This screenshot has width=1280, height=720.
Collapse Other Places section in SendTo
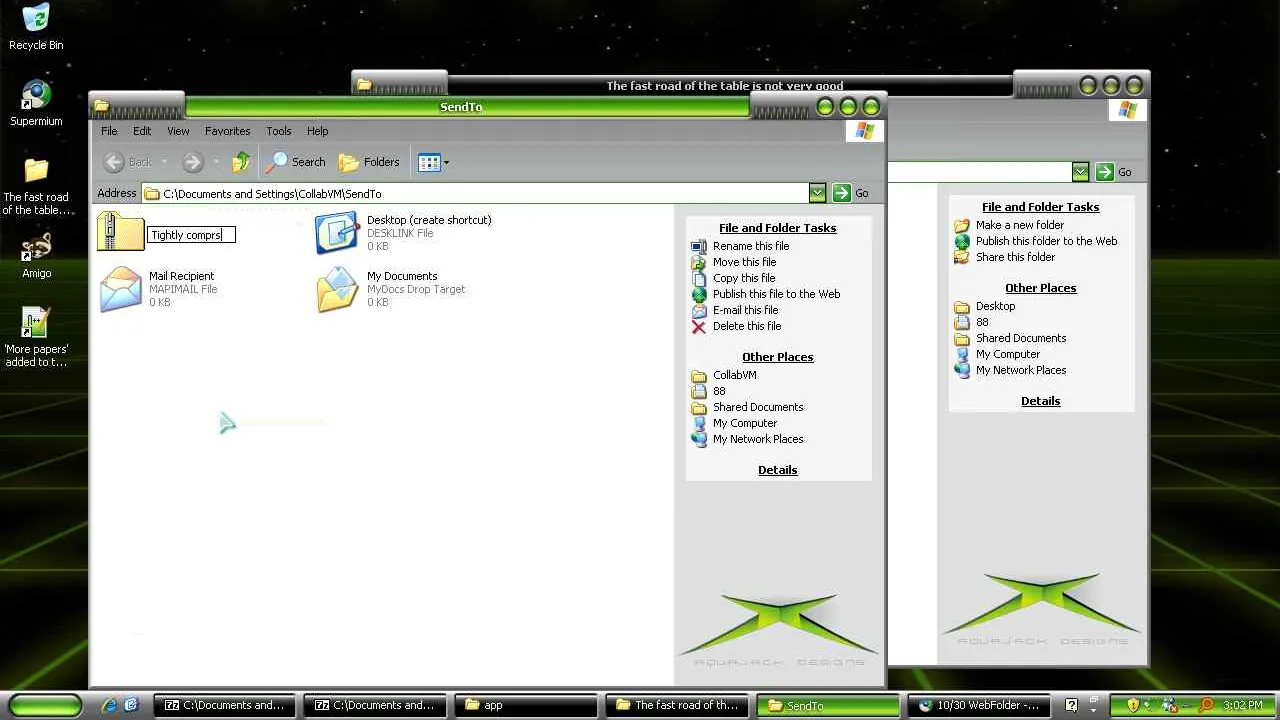pyautogui.click(x=777, y=357)
